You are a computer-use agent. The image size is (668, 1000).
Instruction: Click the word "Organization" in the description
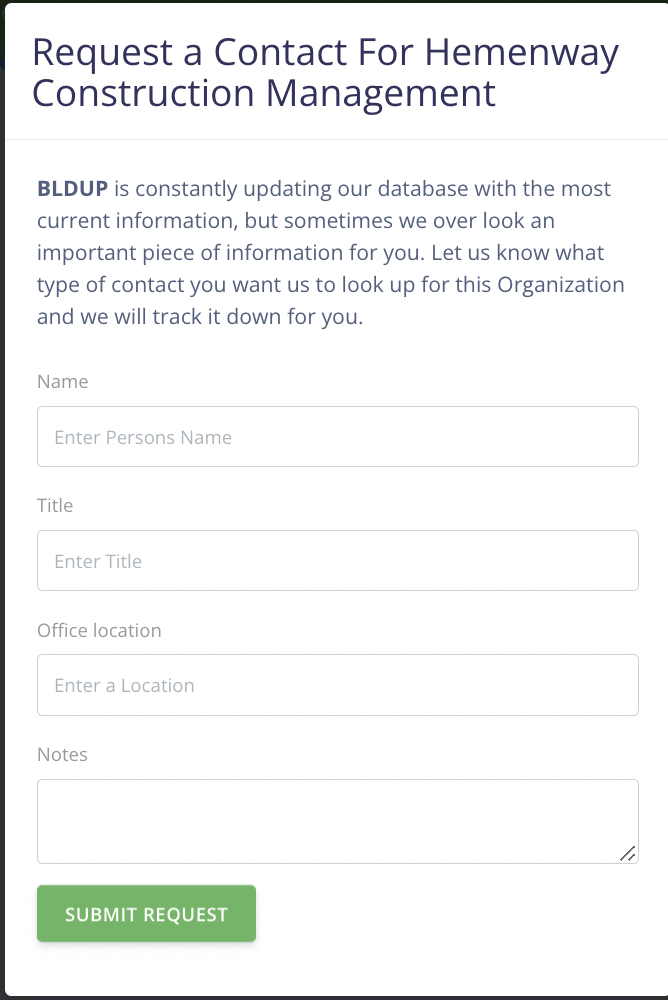pyautogui.click(x=560, y=284)
